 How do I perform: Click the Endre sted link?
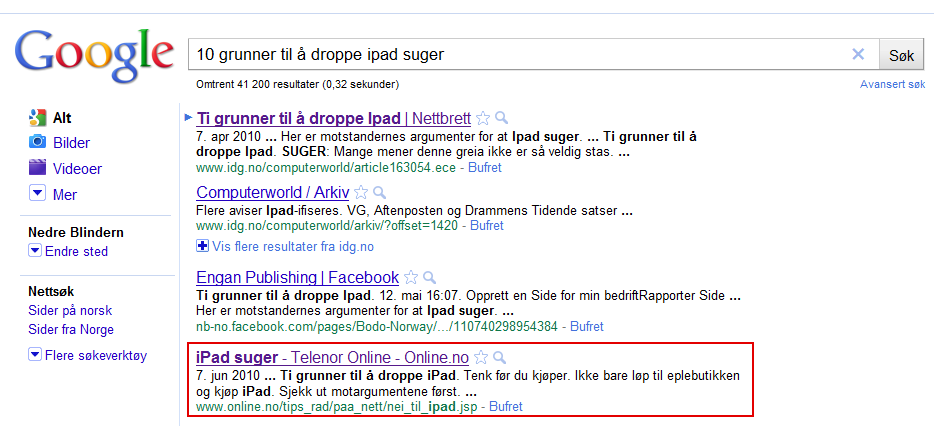tap(76, 251)
